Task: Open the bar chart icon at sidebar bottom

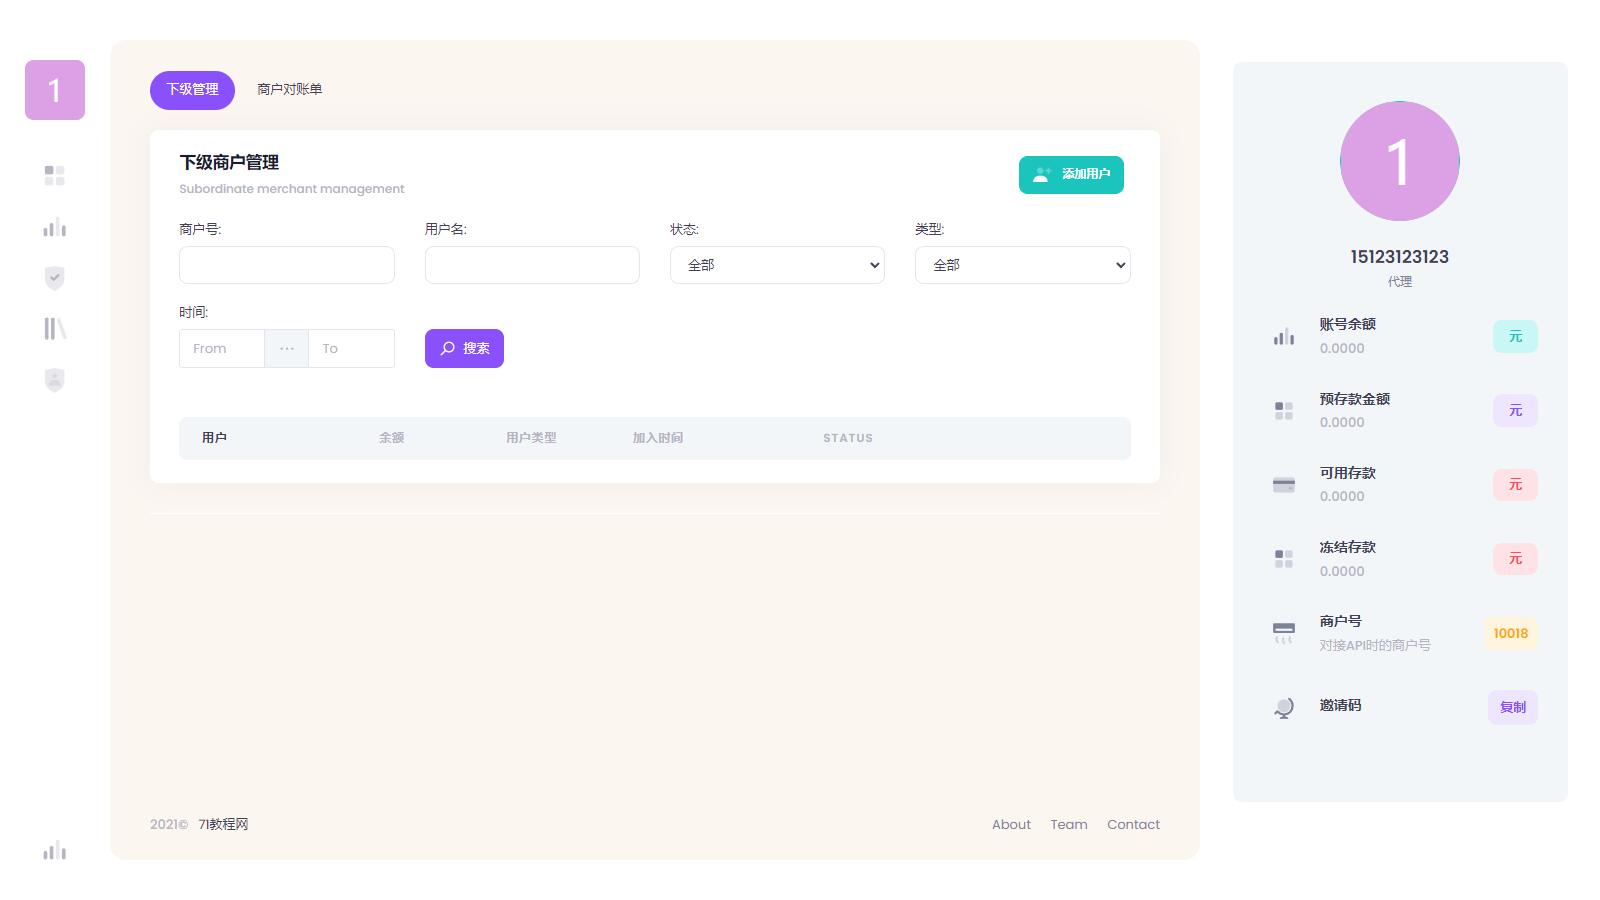Action: (55, 850)
